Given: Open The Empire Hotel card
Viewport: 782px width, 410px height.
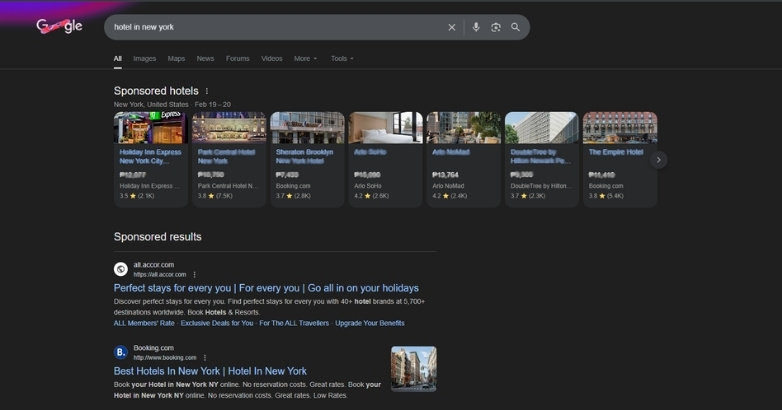Looking at the screenshot, I should coord(620,159).
